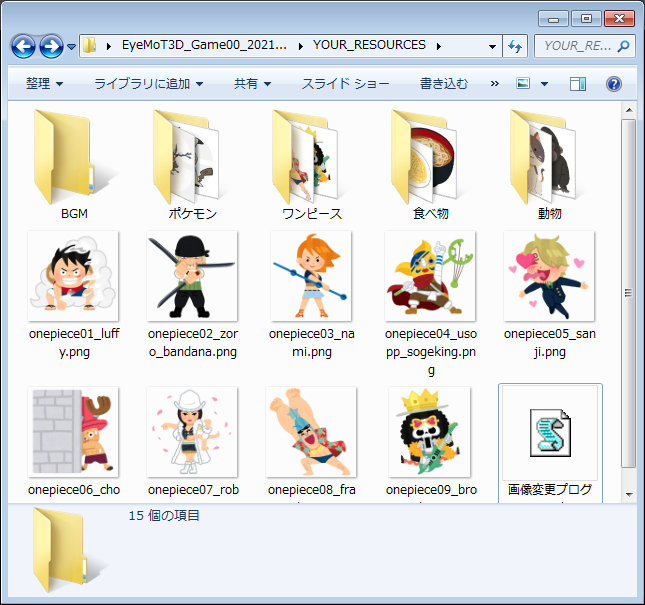Open the address bar history dropdown
Viewport: 645px width, 605px height.
[492, 46]
